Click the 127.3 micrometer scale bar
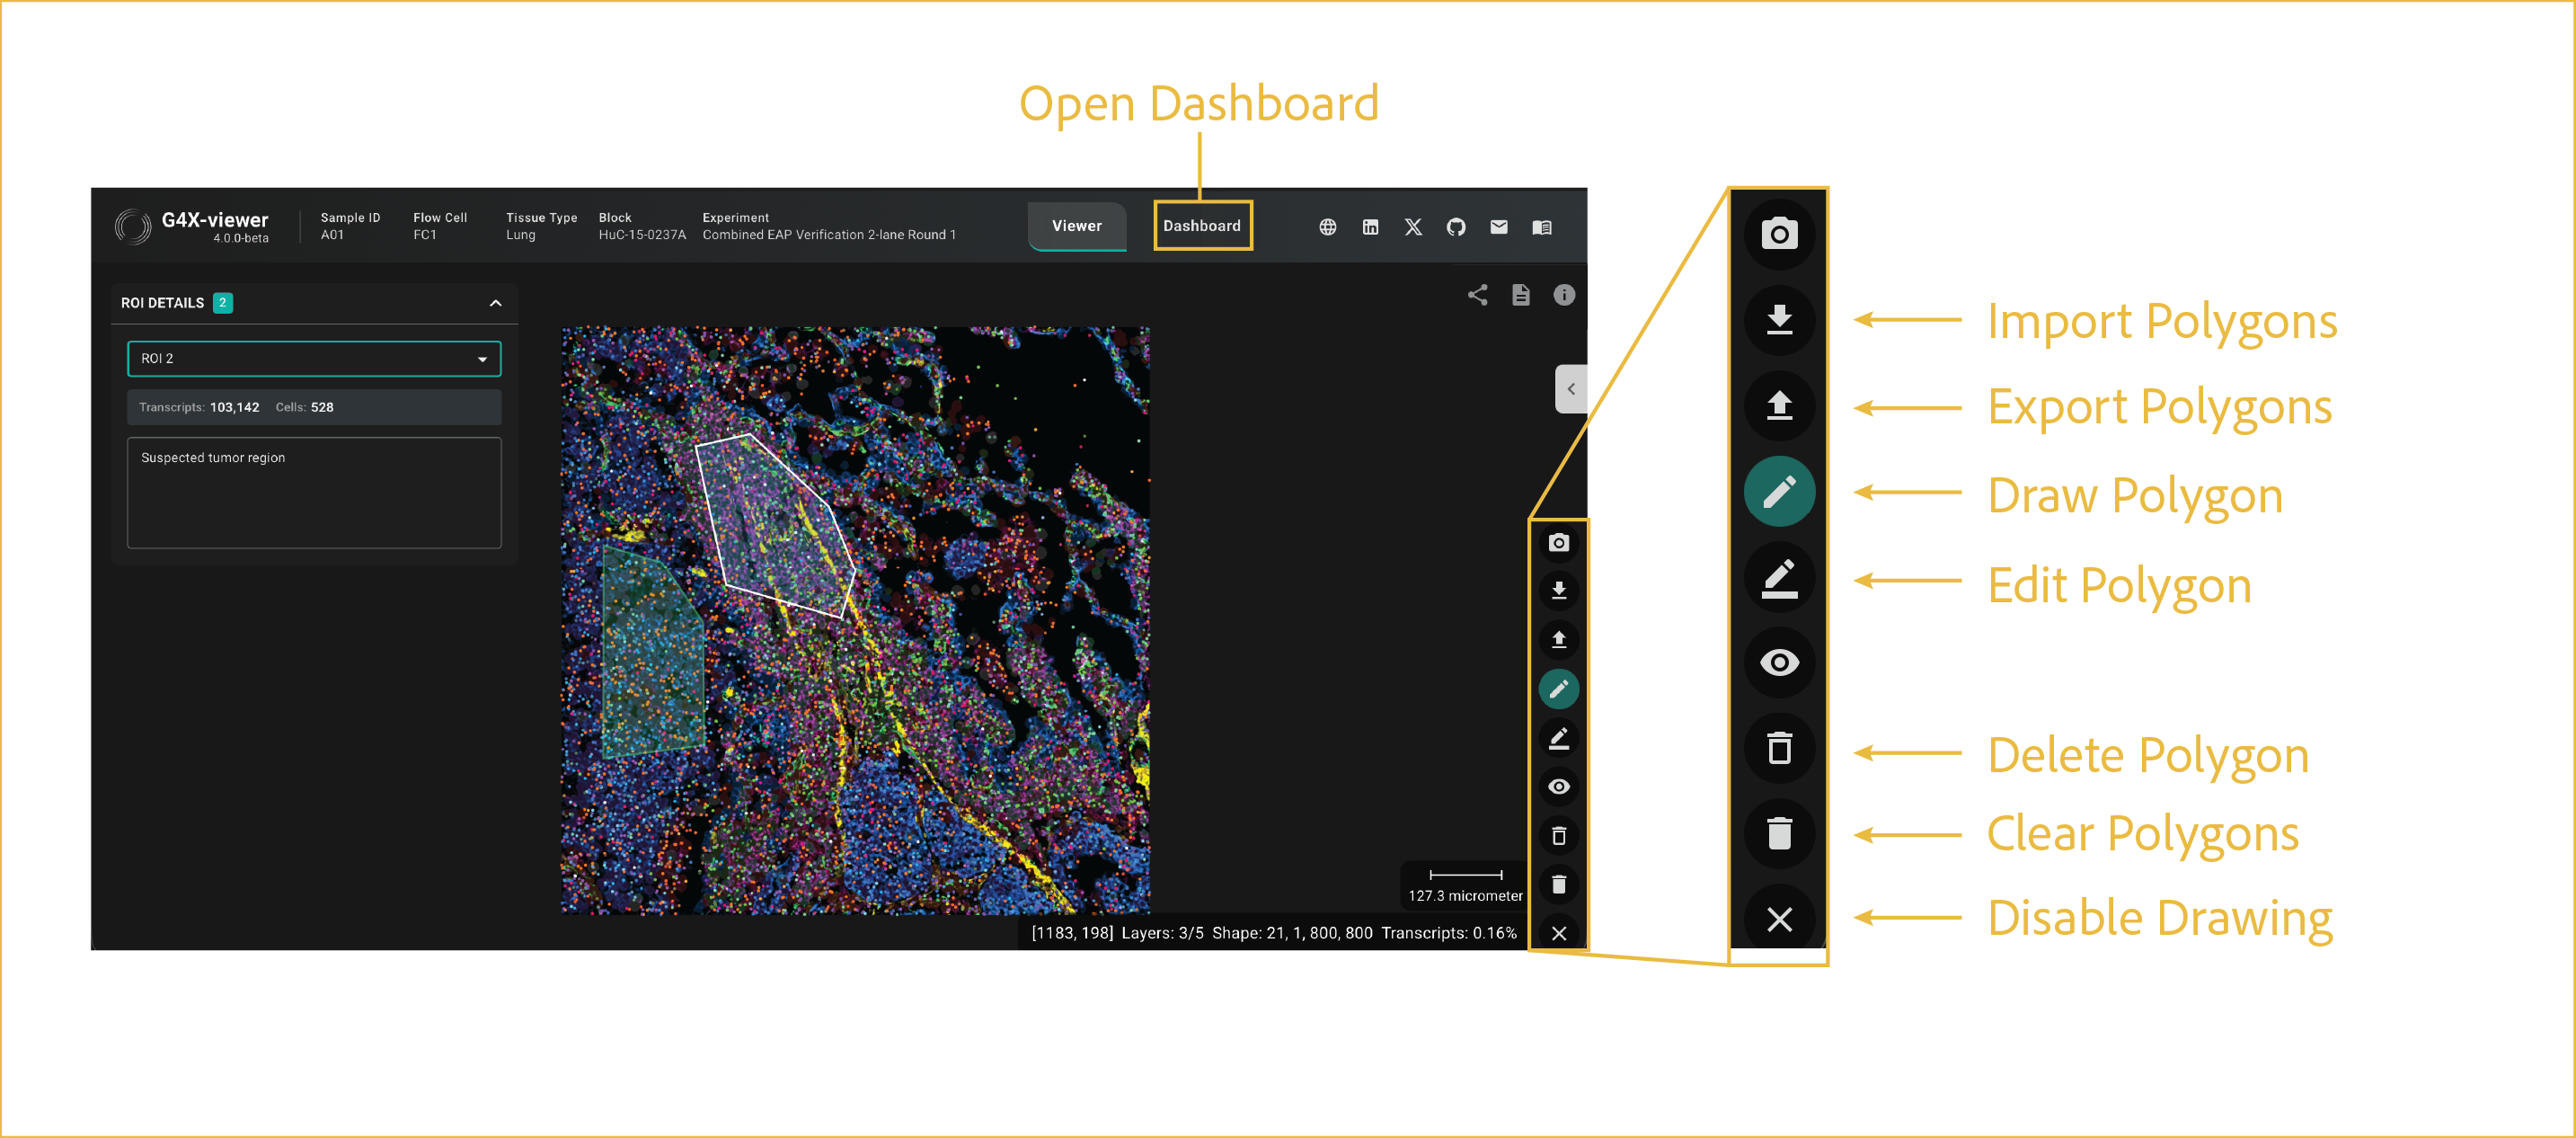Viewport: 2576px width, 1138px height. (1465, 885)
